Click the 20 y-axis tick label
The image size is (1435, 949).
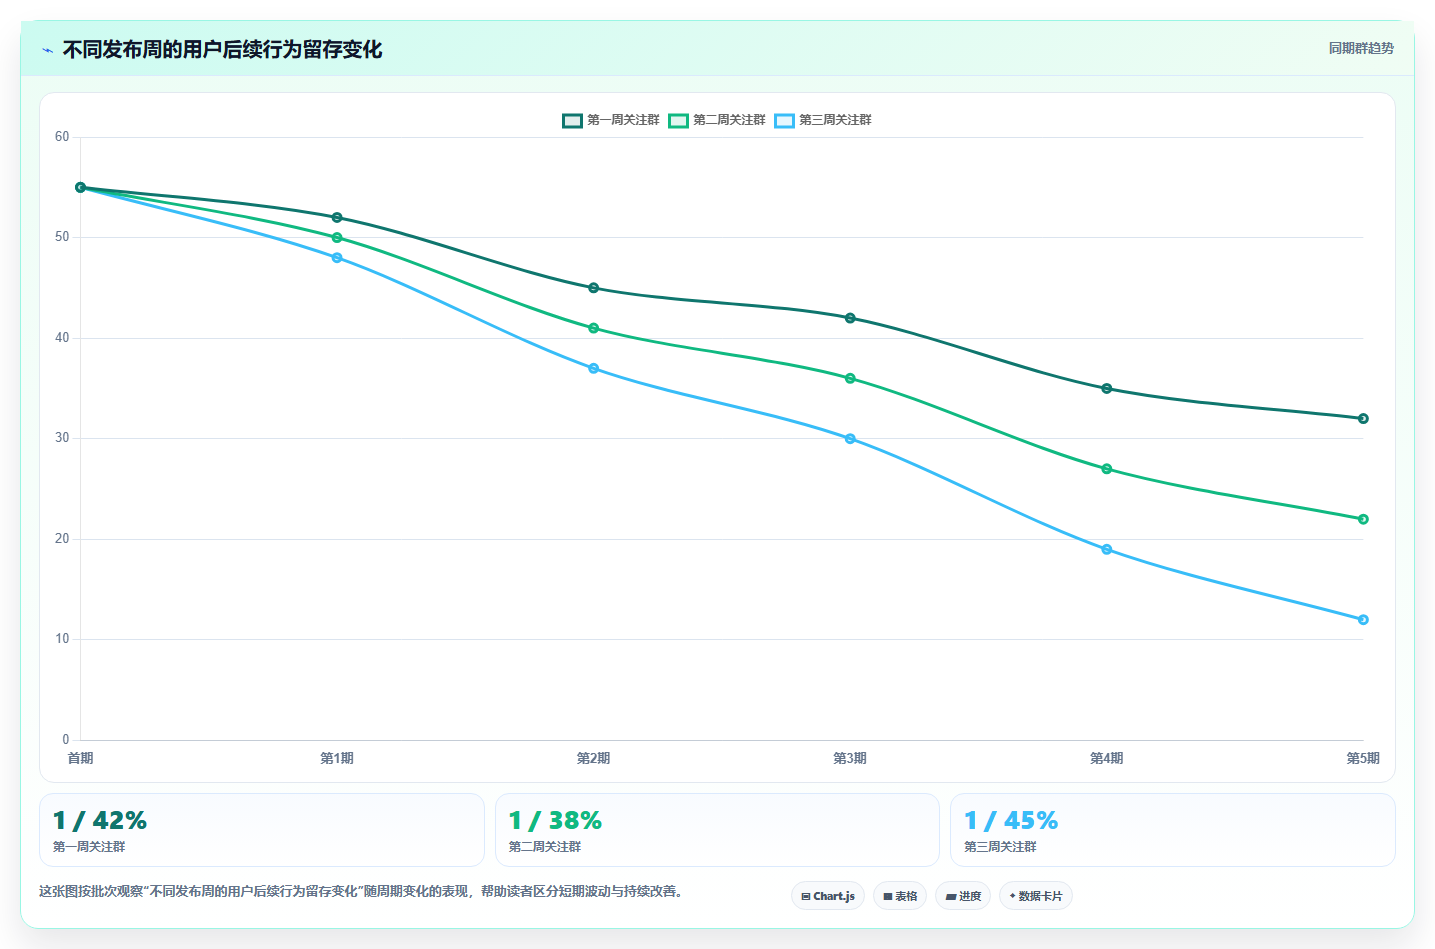(62, 539)
